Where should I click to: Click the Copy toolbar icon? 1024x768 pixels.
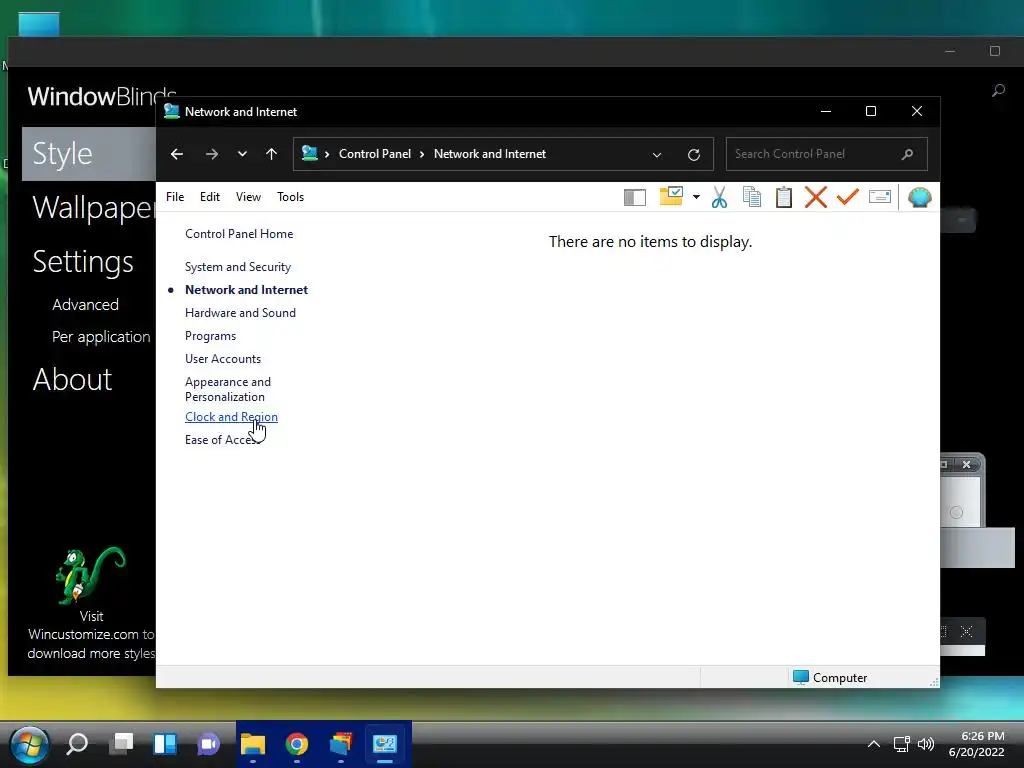pos(752,197)
